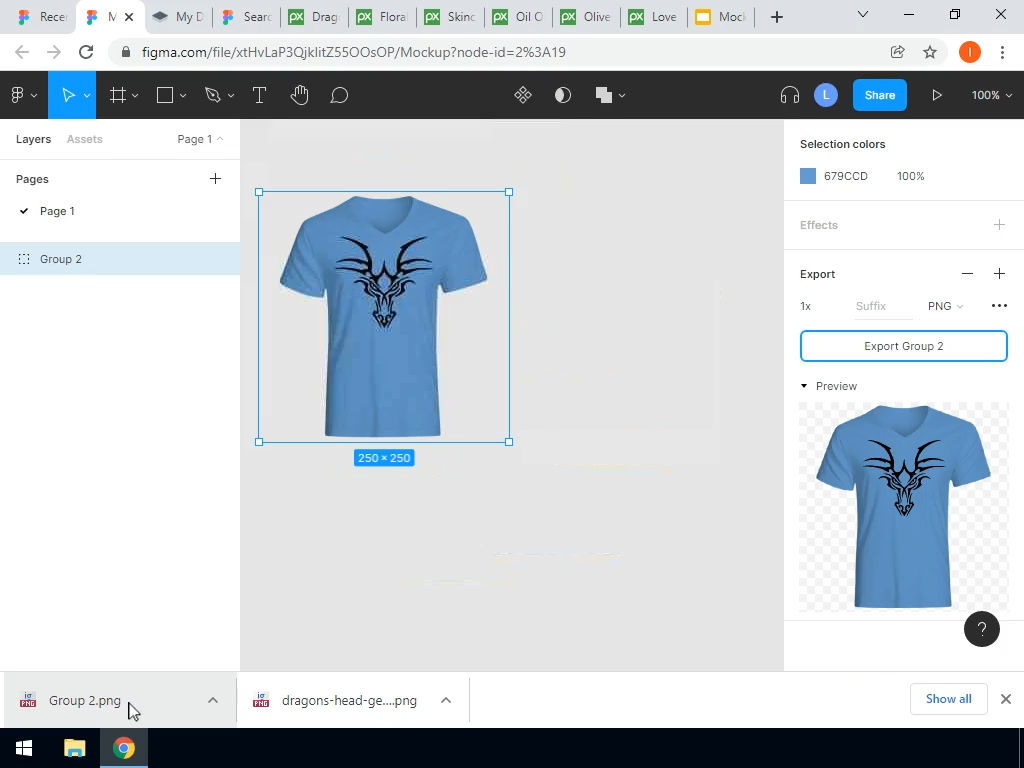Open PNG export format dropdown
The image size is (1024, 768).
pyautogui.click(x=945, y=306)
